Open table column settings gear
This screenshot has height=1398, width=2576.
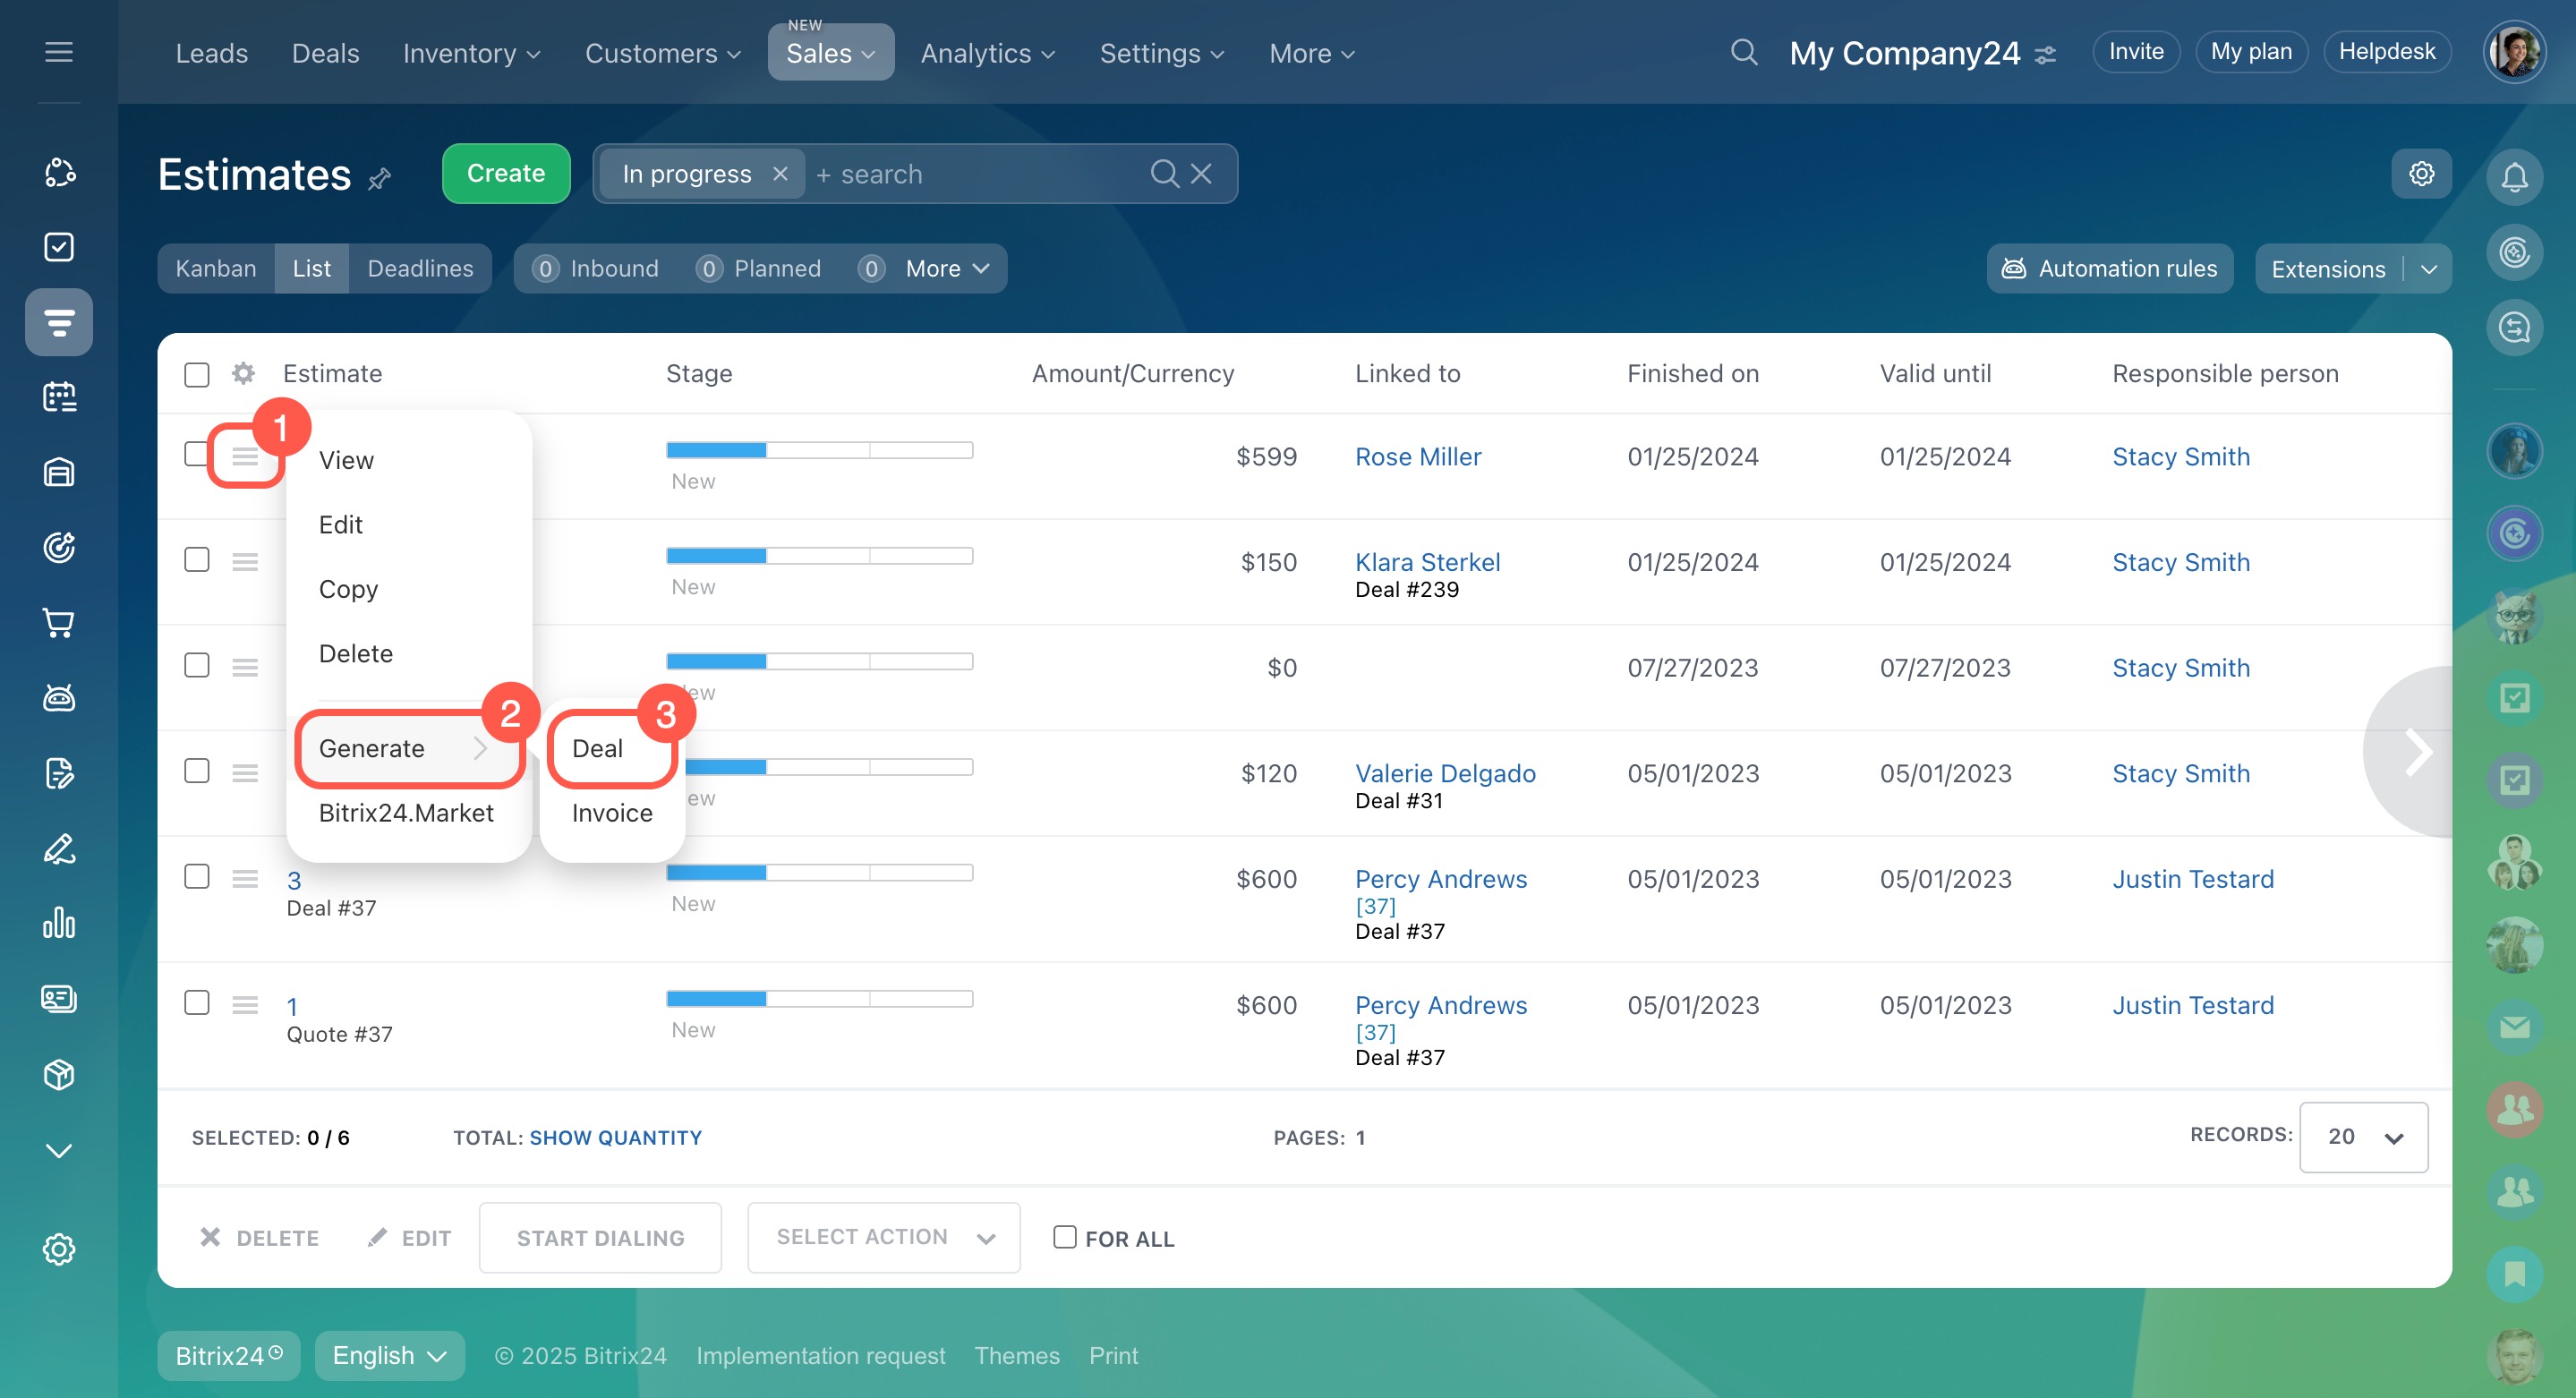tap(243, 373)
